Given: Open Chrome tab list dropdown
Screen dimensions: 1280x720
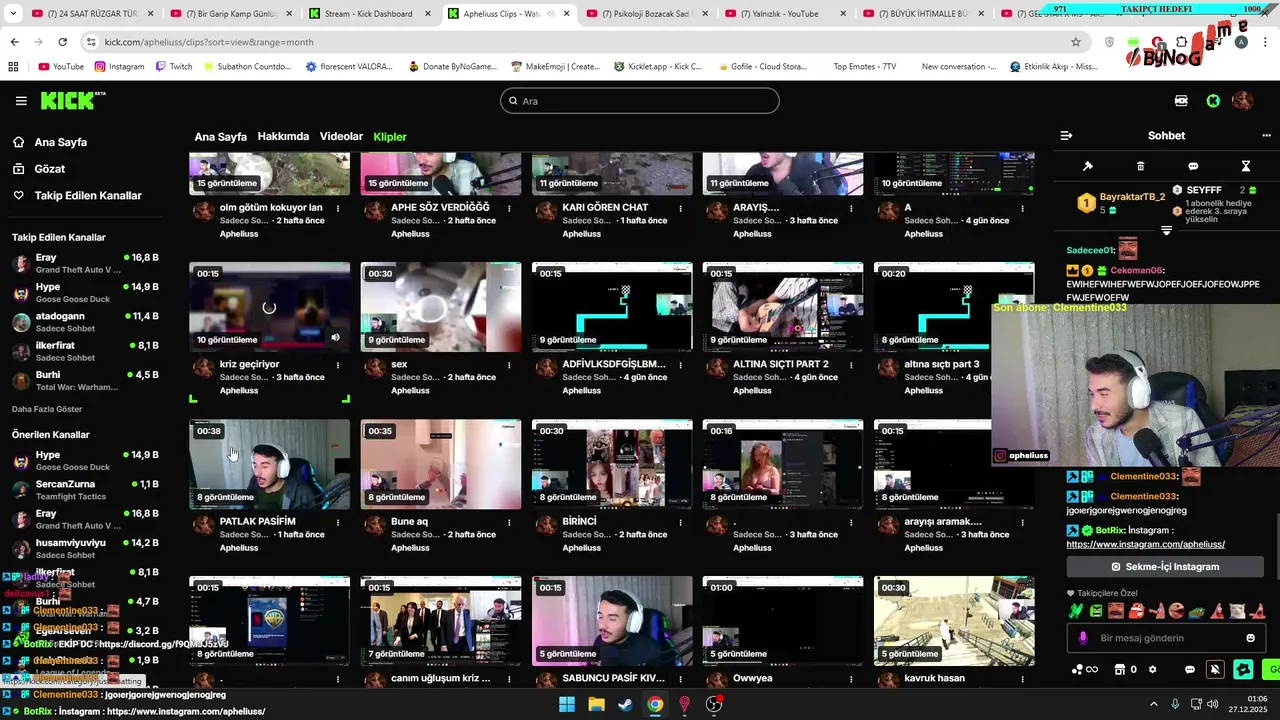Looking at the screenshot, I should [13, 14].
